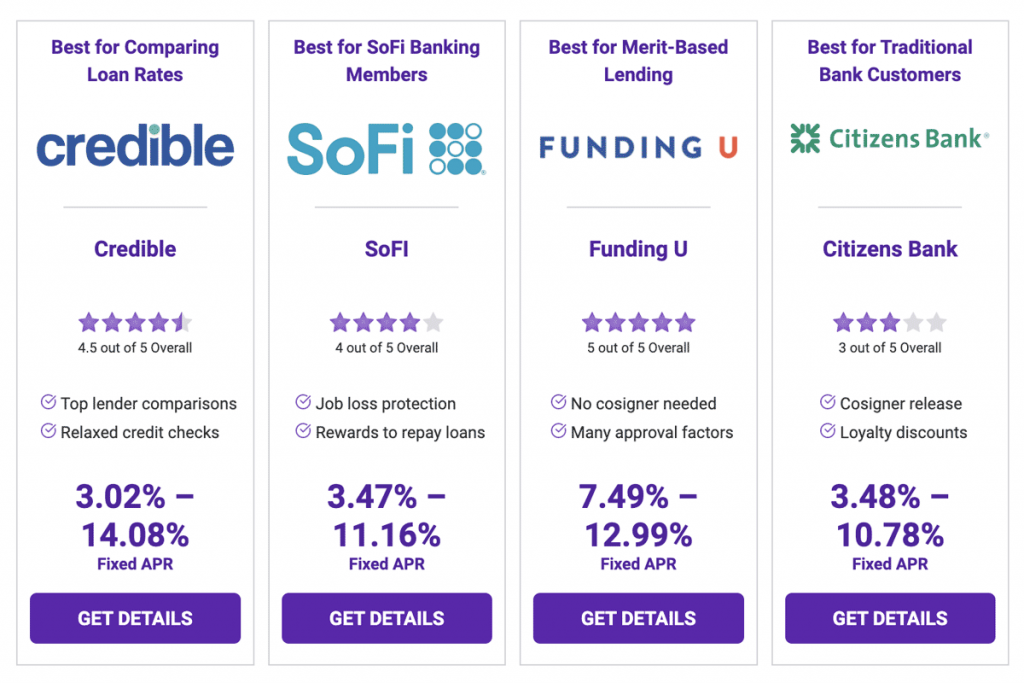Viewport: 1024px width, 683px height.
Task: Click checkmark beside Top lender comparisons
Action: (x=48, y=403)
